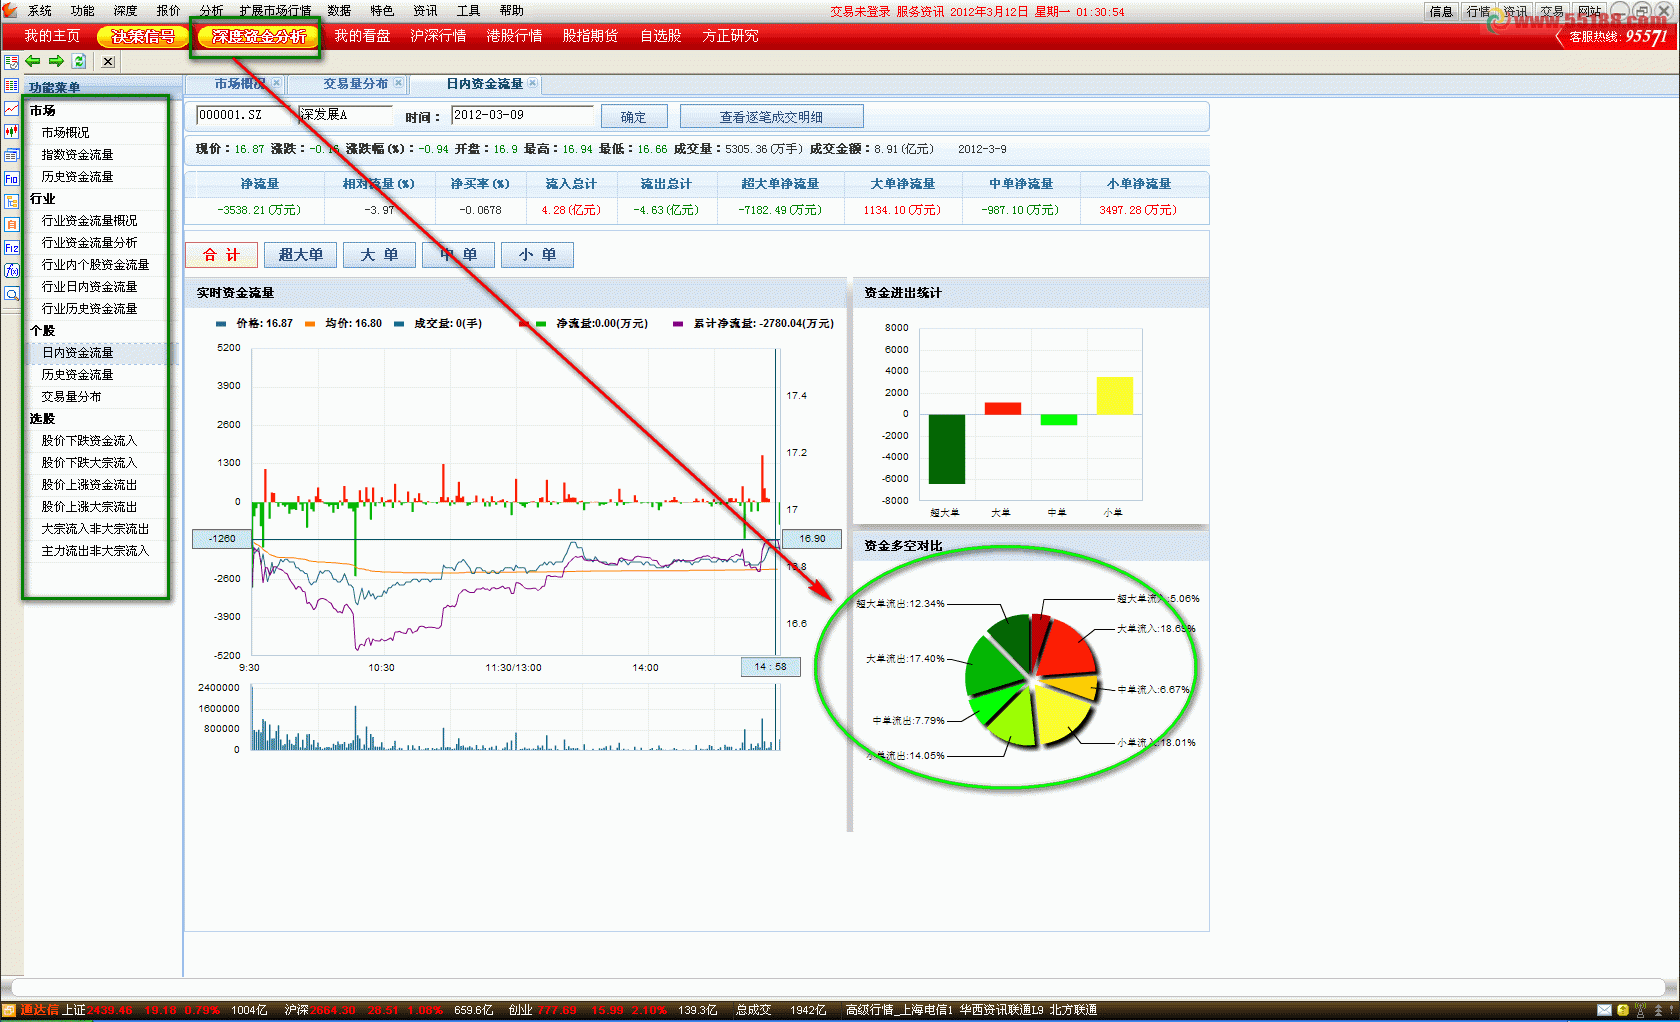1680x1022 pixels.
Task: Click the refresh page icon
Action: pos(79,62)
